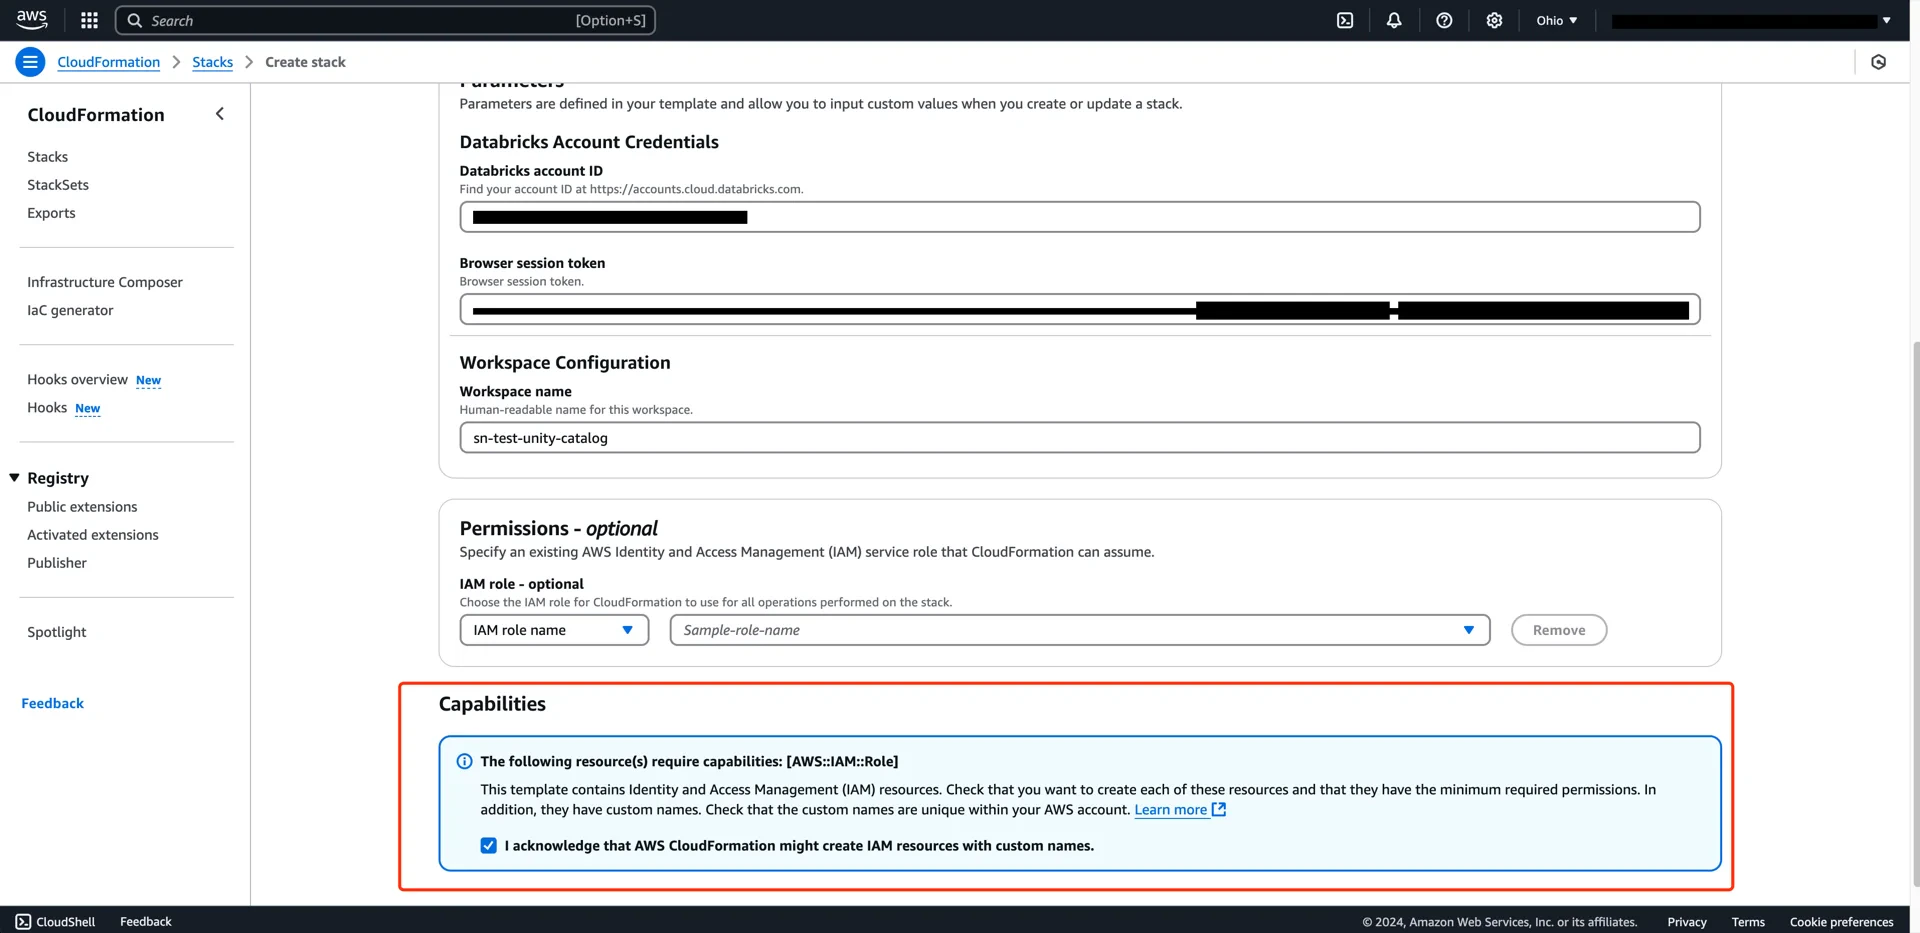Open the settings gear in top bar

[x=1494, y=20]
